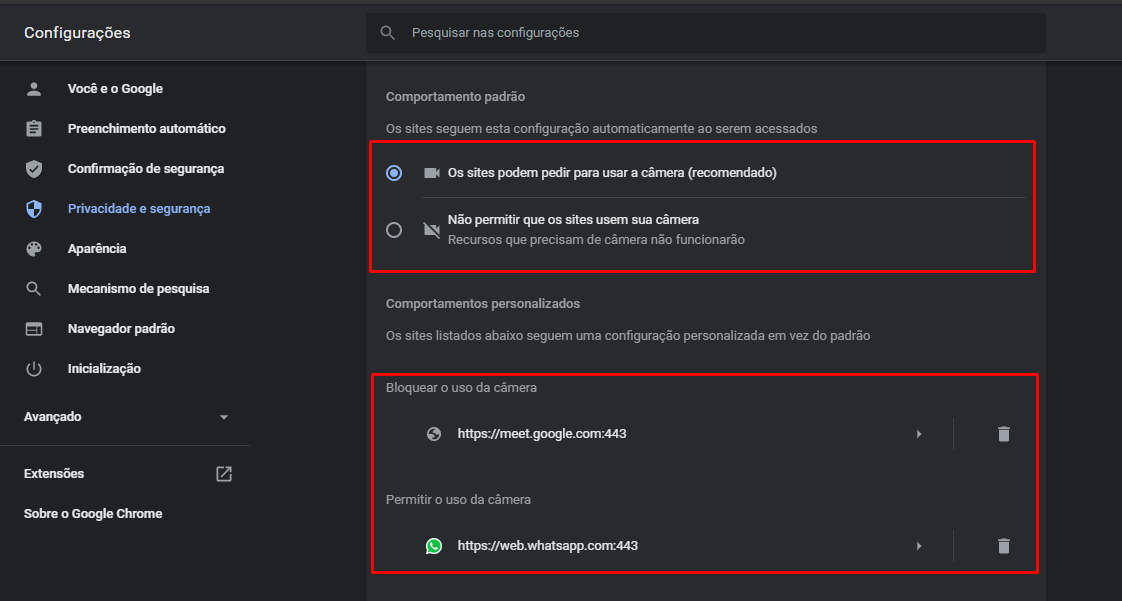Expand the Avançado section arrow
Screen dimensions: 1122x601
(x=224, y=417)
